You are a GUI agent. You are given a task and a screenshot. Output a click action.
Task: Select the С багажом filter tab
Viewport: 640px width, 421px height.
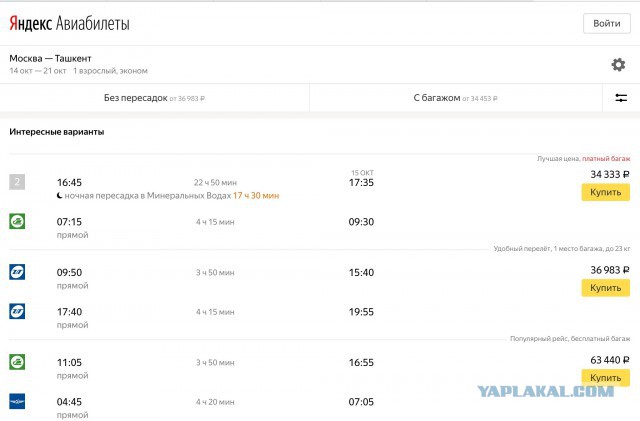pyautogui.click(x=456, y=98)
